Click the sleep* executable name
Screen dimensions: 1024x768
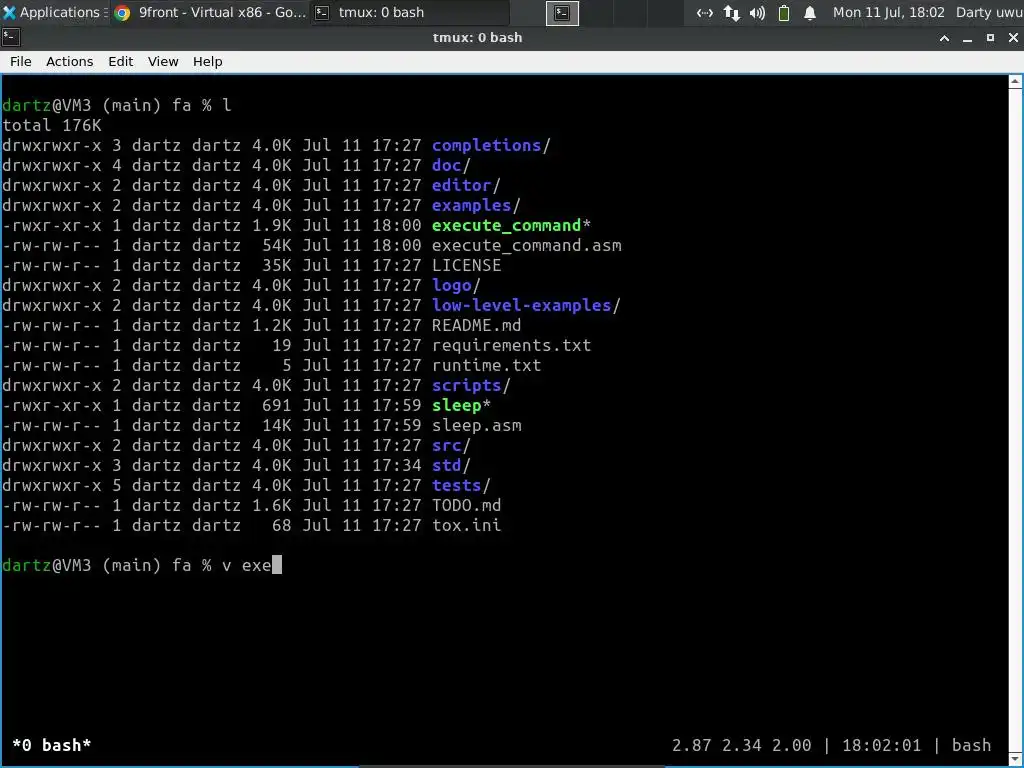coord(461,406)
